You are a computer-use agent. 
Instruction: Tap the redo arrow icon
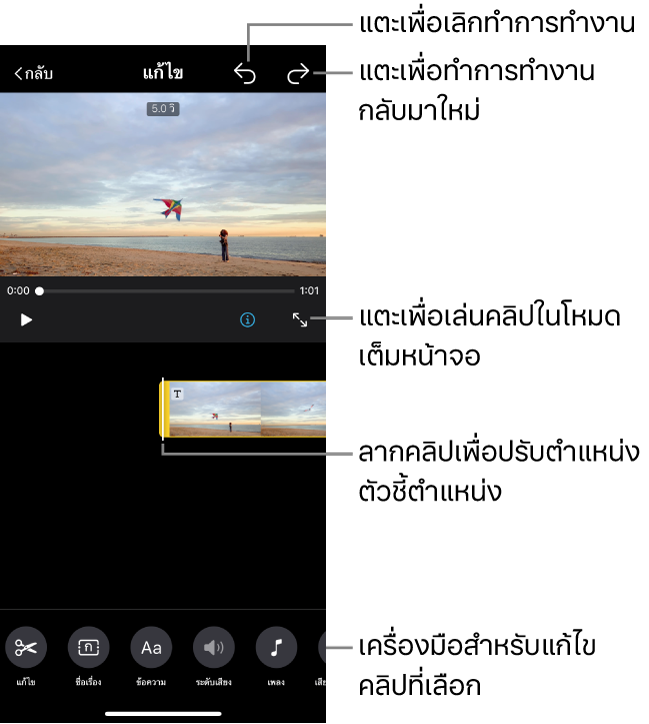pyautogui.click(x=298, y=73)
